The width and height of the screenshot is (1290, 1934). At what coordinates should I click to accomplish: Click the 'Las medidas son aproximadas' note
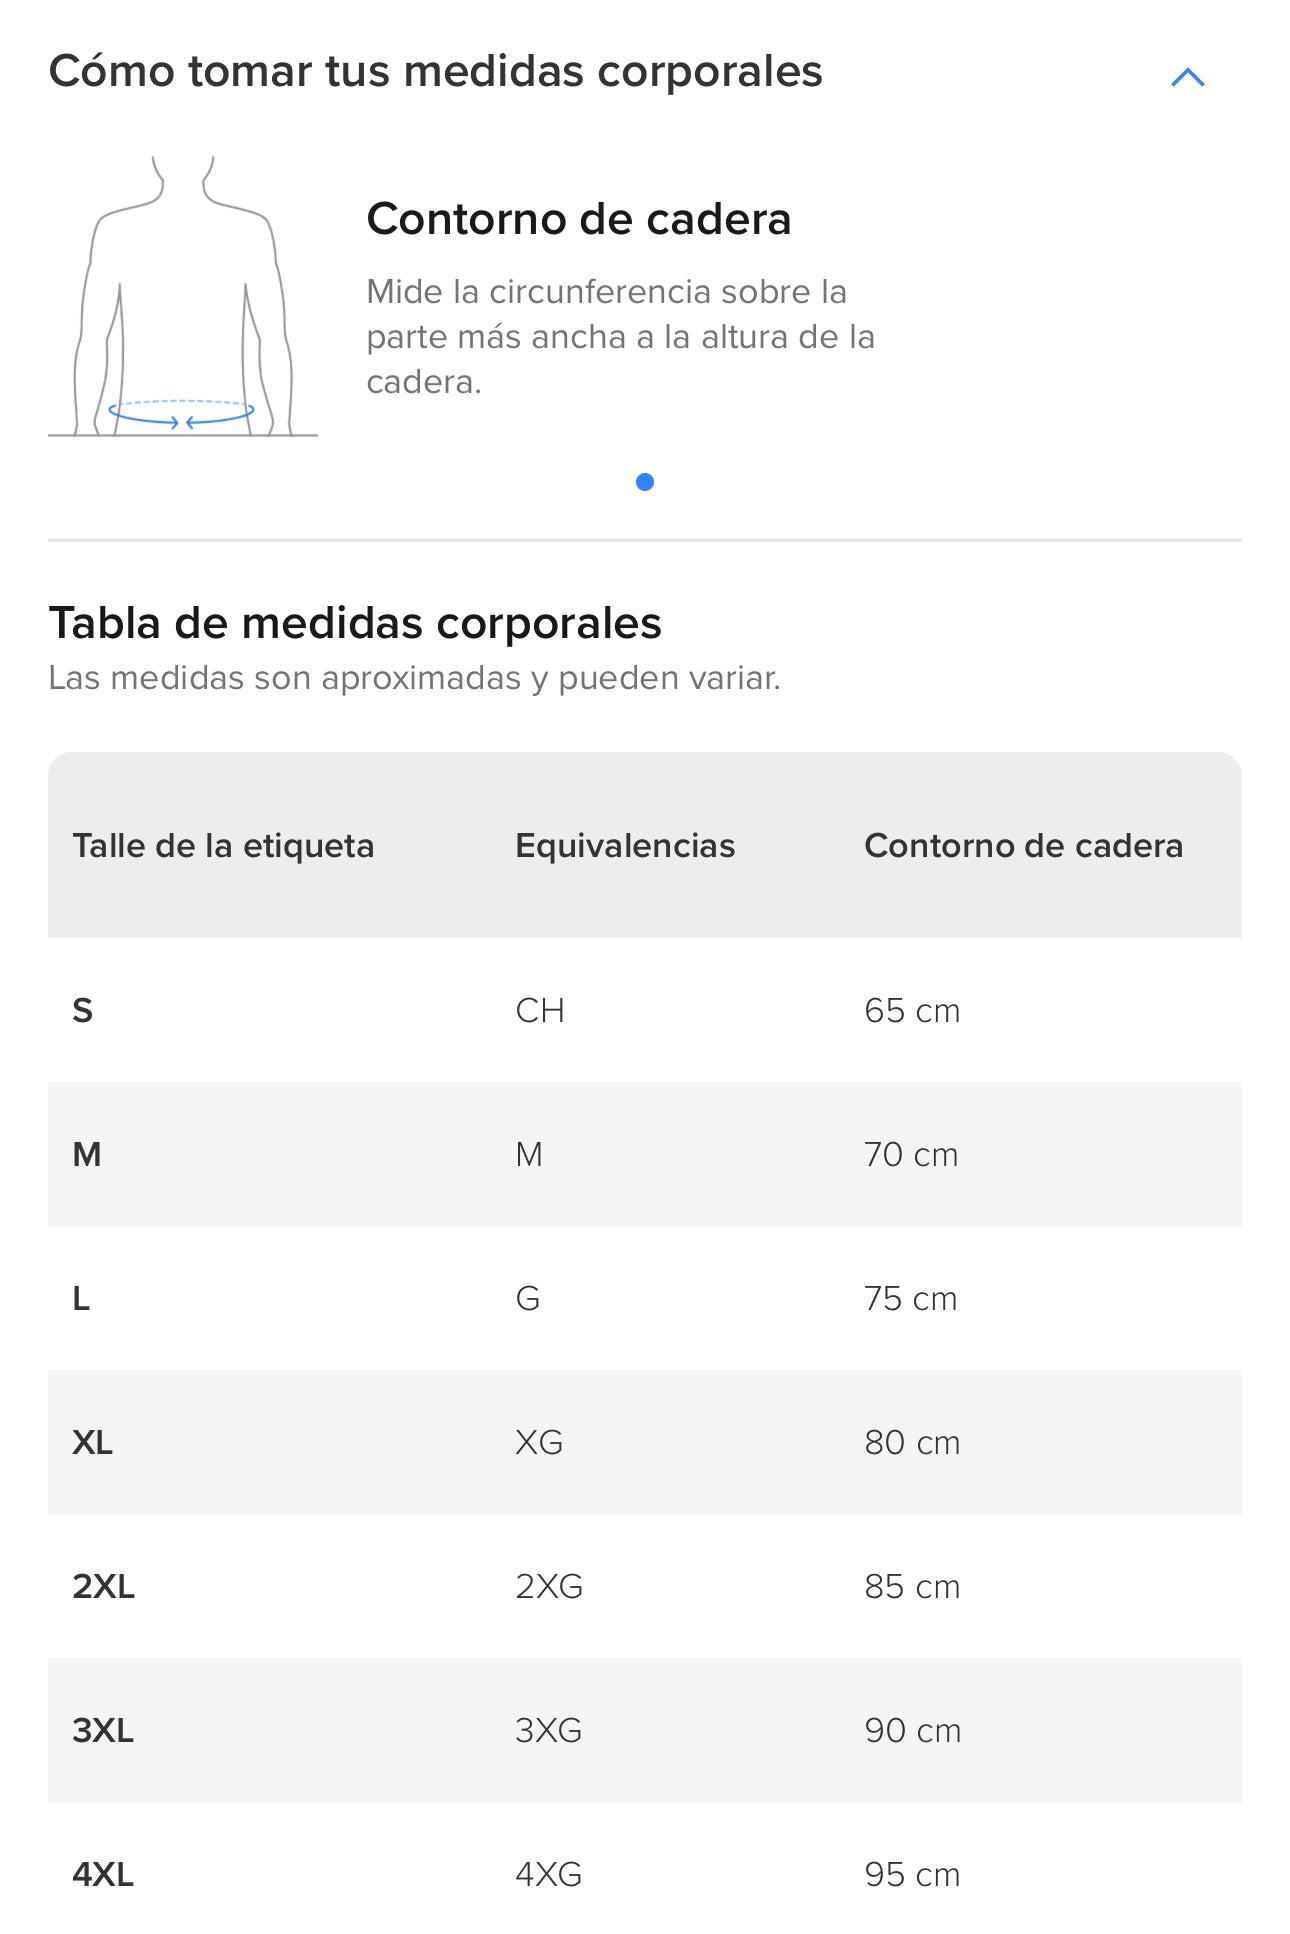(x=414, y=678)
